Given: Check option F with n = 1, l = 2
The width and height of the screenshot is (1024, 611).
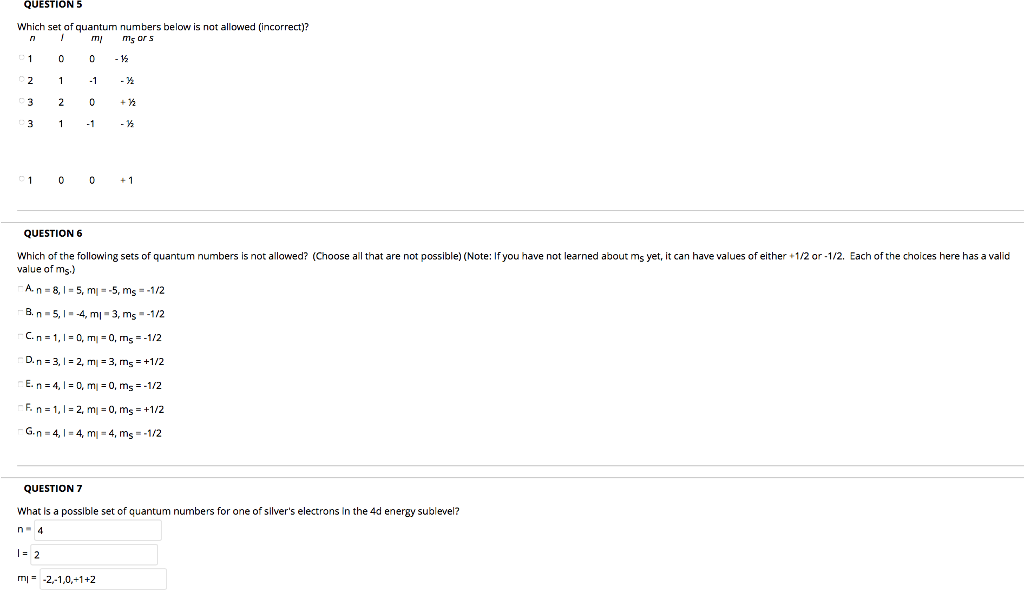Looking at the screenshot, I should click(22, 409).
